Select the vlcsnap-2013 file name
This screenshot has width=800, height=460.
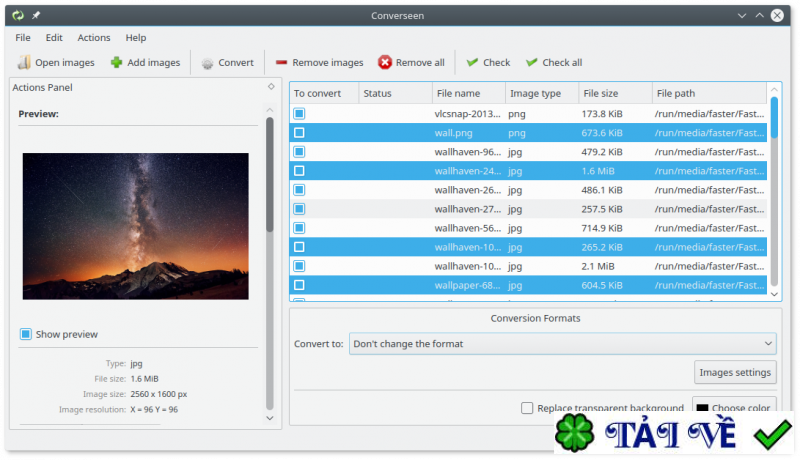467,113
